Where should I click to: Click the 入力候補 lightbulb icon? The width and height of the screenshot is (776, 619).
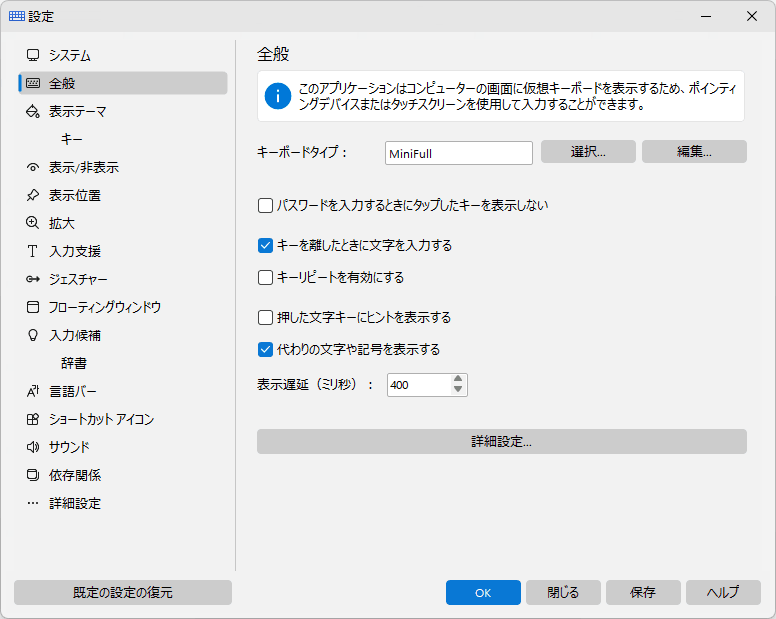coord(33,335)
